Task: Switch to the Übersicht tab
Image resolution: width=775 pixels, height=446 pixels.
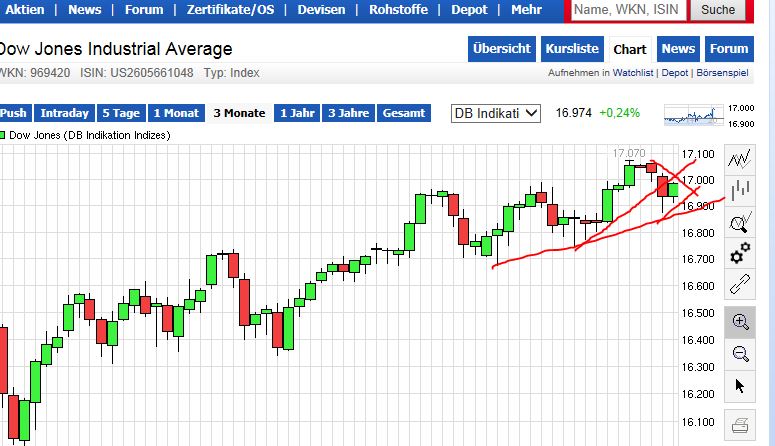Action: click(x=502, y=49)
